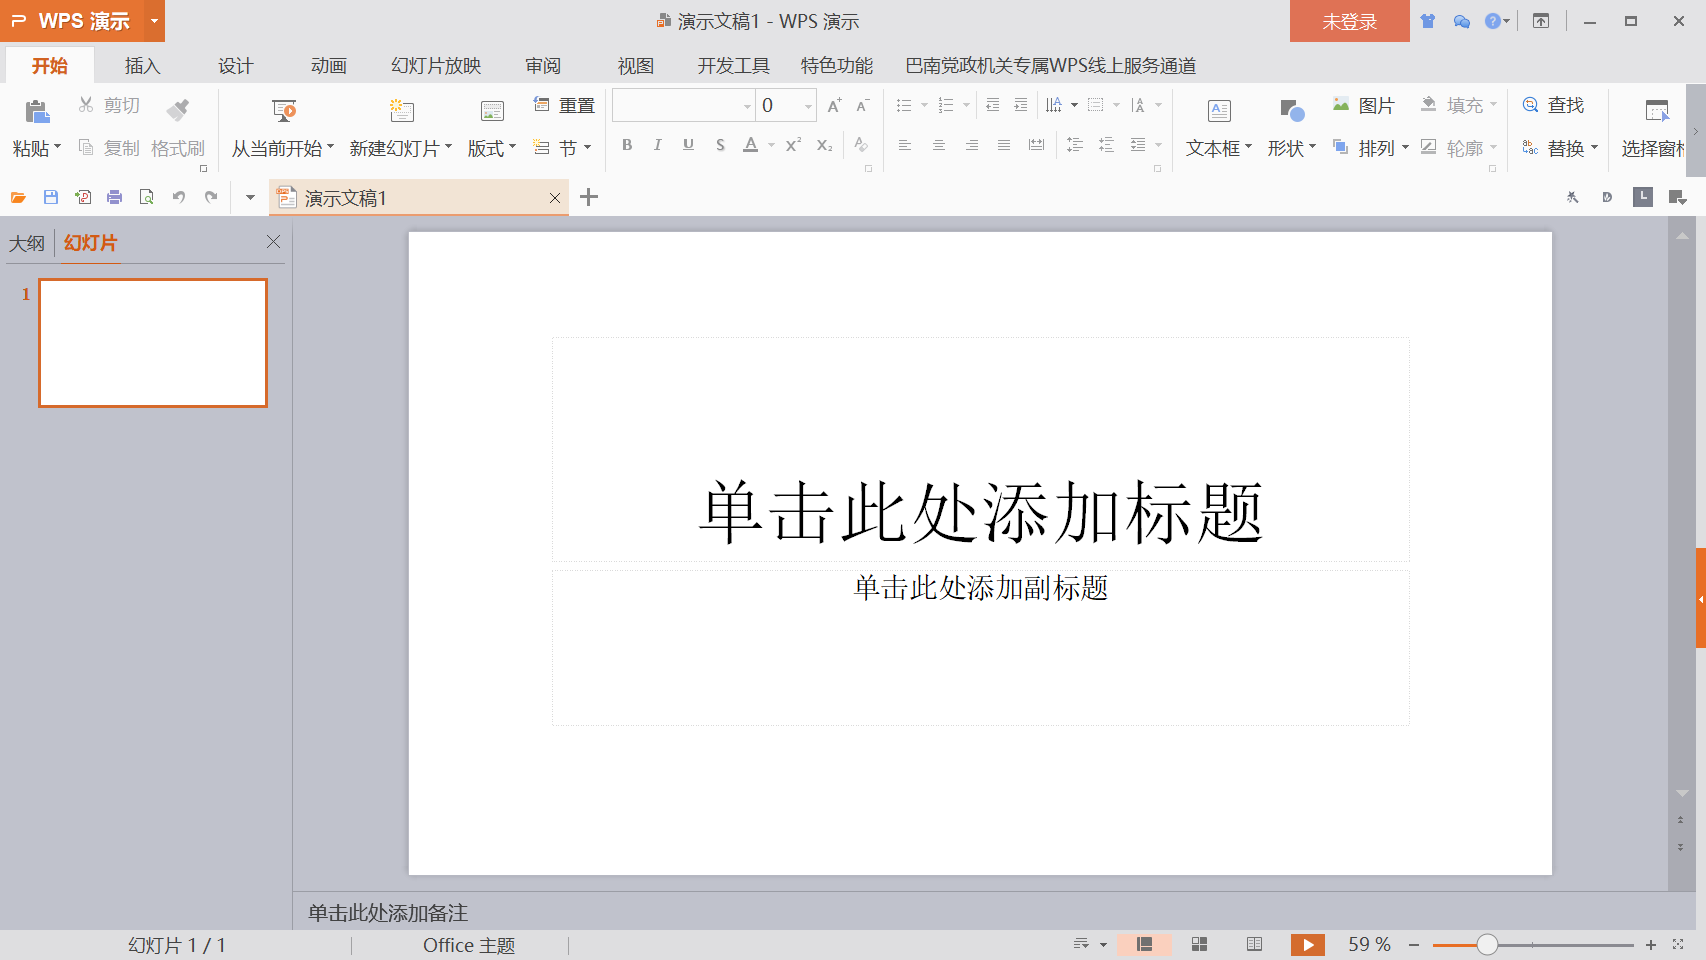Click 查找 find button
The image size is (1706, 960).
pyautogui.click(x=1554, y=105)
